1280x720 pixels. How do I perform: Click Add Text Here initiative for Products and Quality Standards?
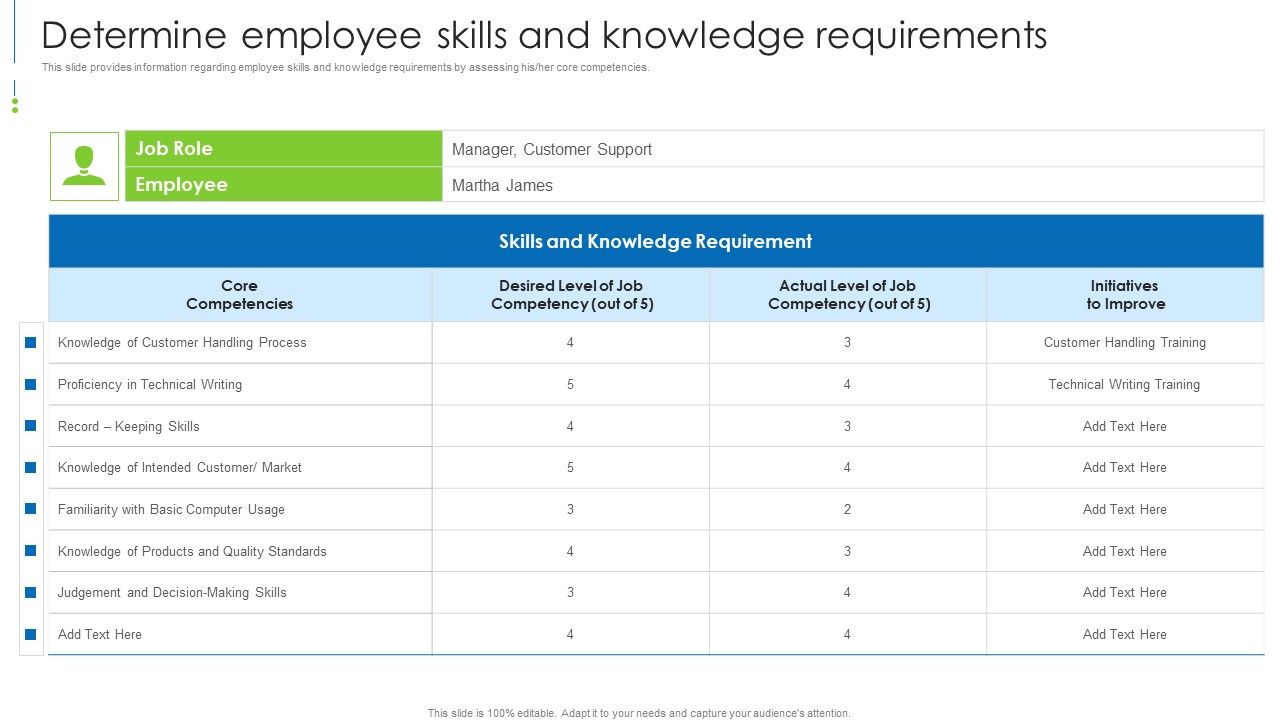click(1125, 551)
